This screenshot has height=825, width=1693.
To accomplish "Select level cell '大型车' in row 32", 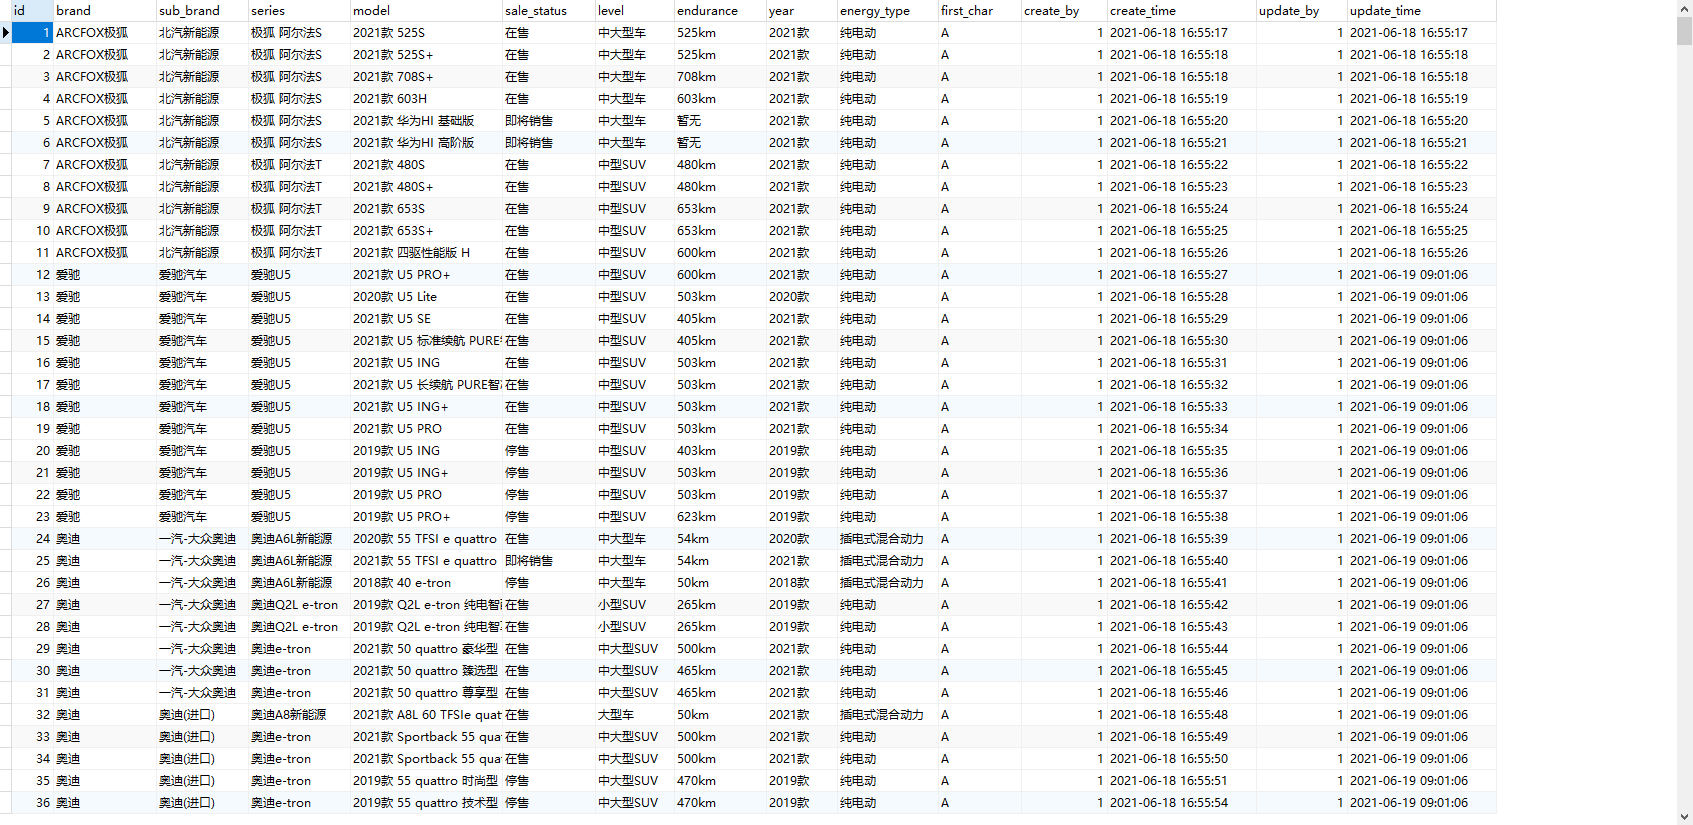I will tap(635, 715).
